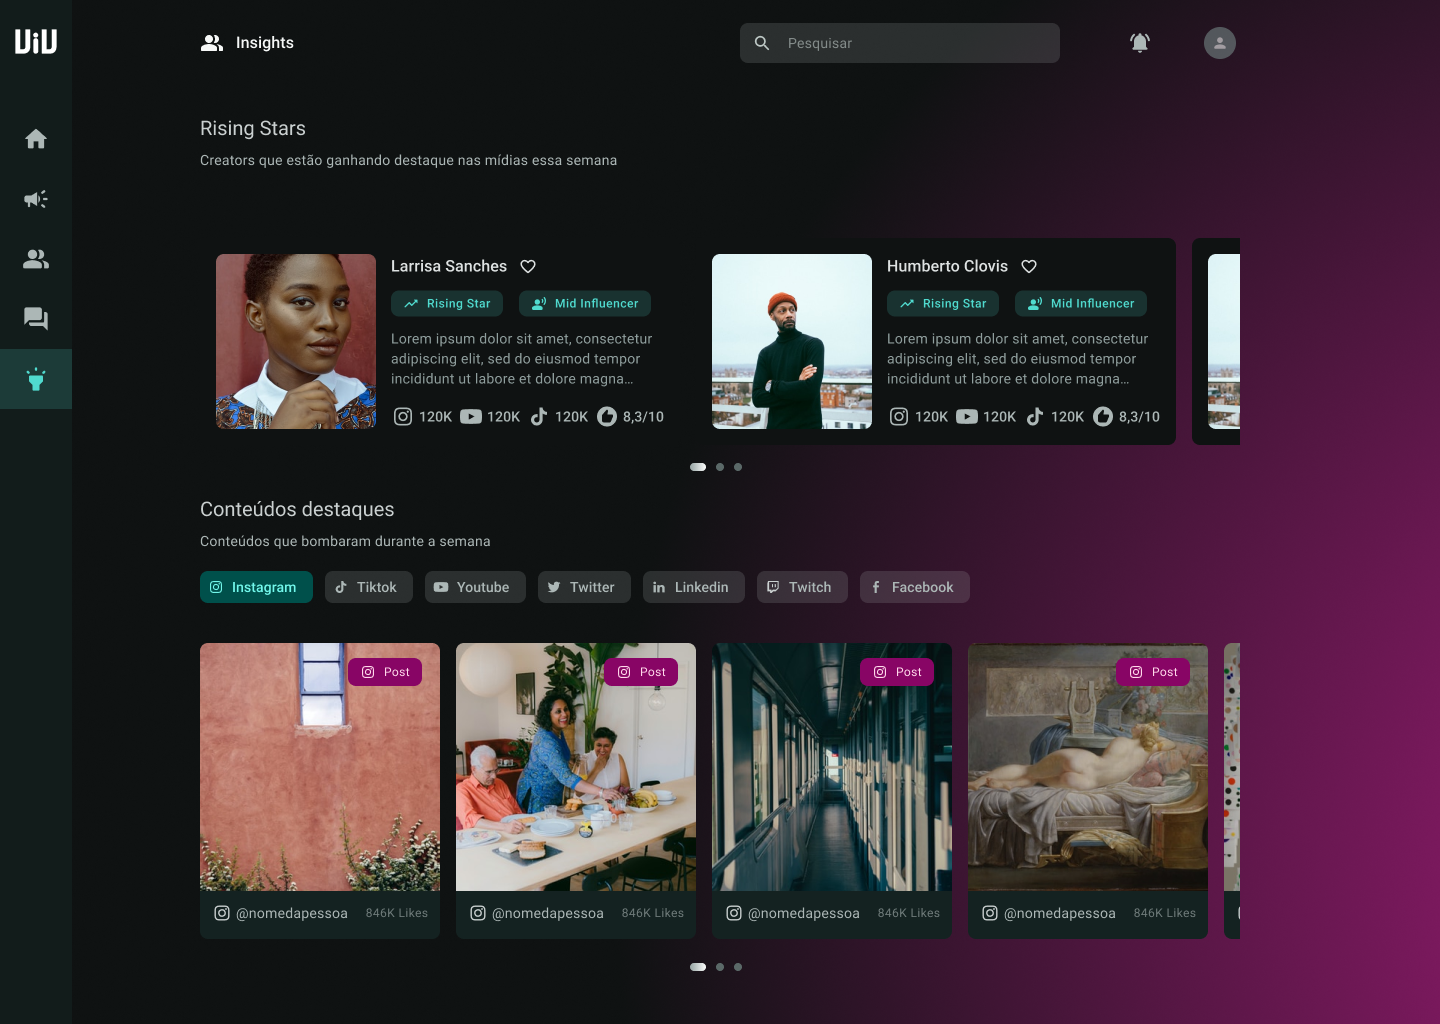The image size is (1440, 1024).
Task: Open the chat messages sidebar icon
Action: pos(36,319)
